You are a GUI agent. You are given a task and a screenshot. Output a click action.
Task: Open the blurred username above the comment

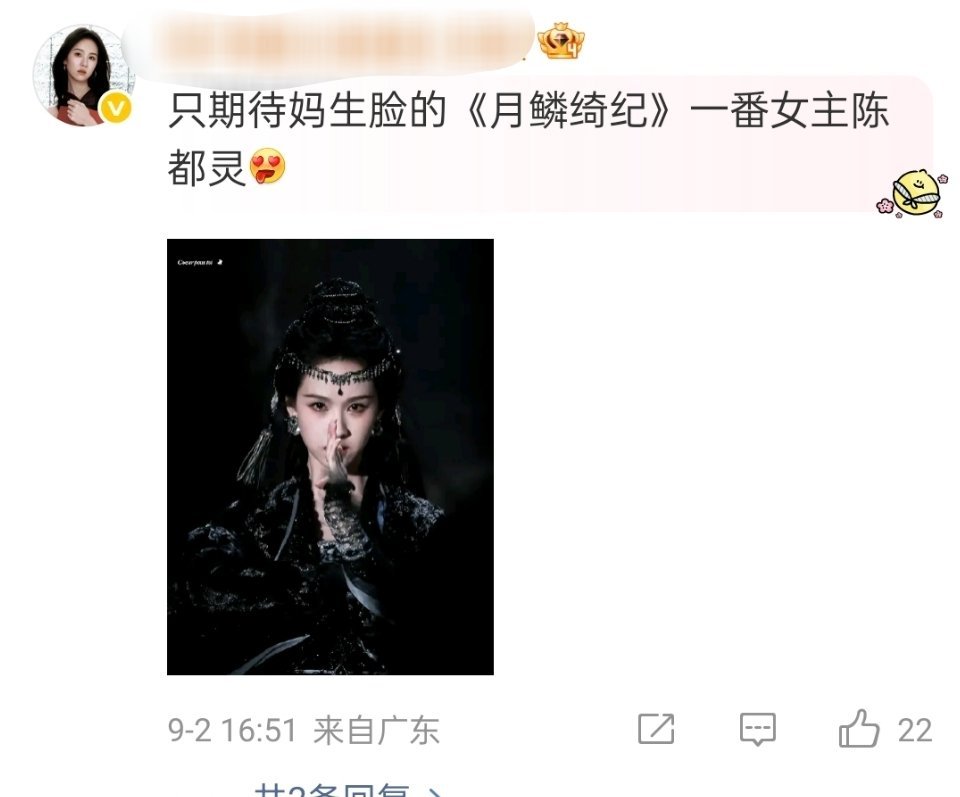pyautogui.click(x=328, y=44)
